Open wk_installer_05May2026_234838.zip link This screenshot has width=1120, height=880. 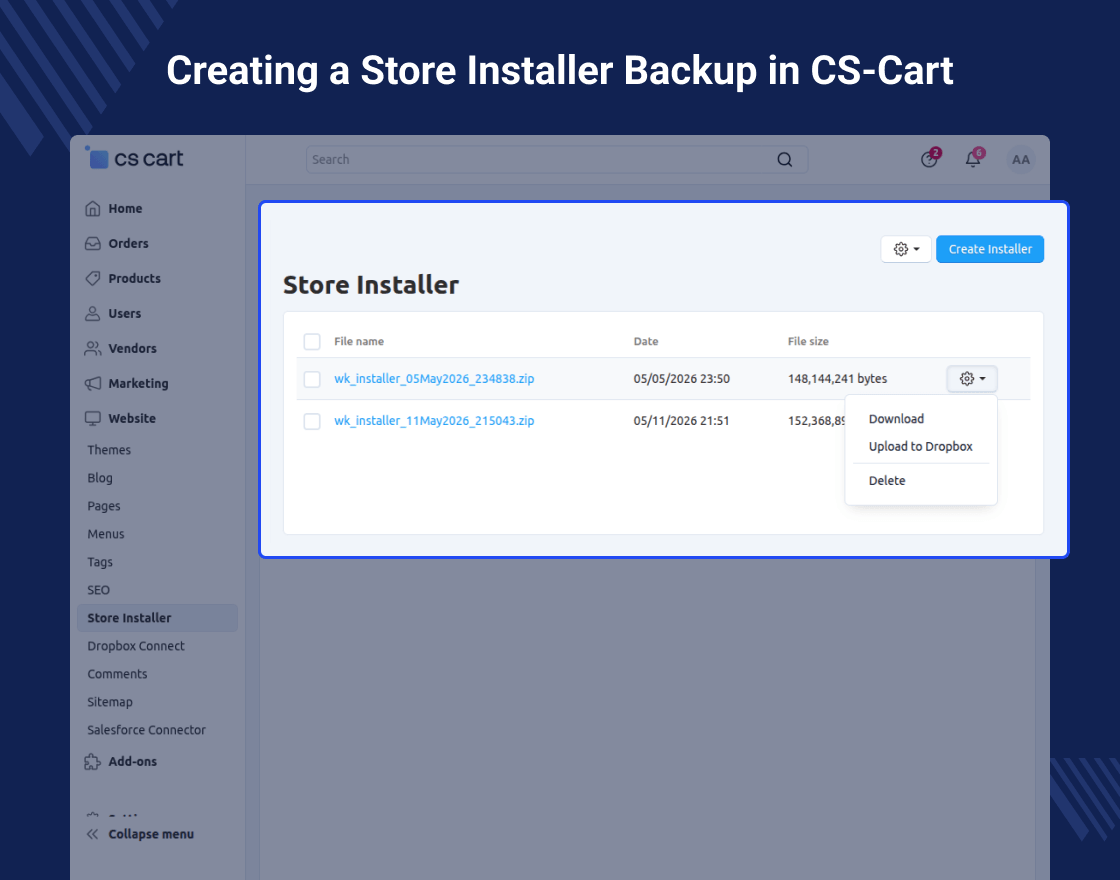[434, 379]
